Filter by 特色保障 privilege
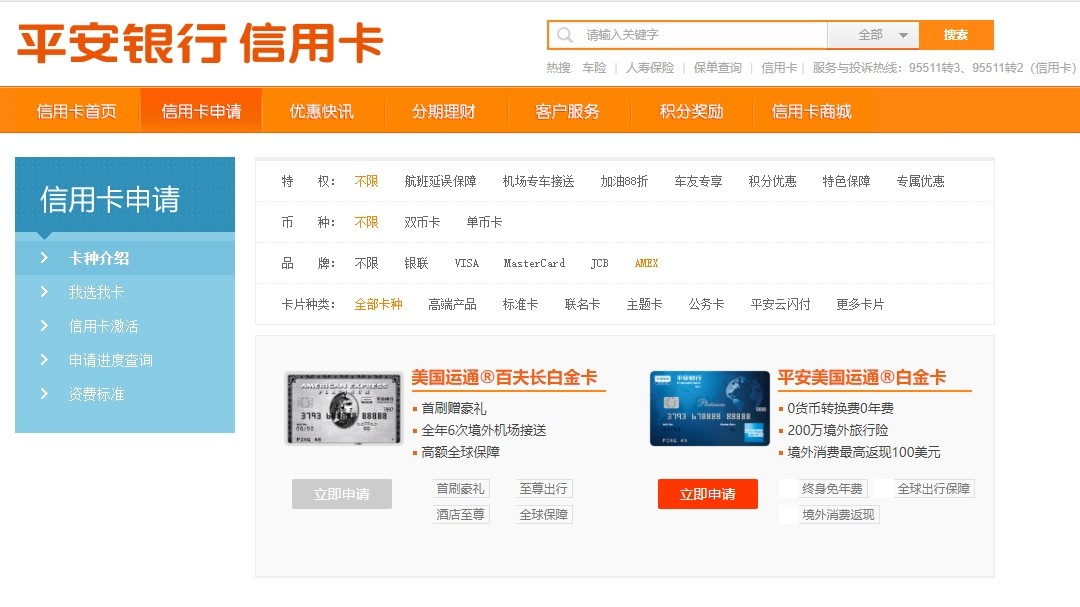1080x607 pixels. coord(847,181)
